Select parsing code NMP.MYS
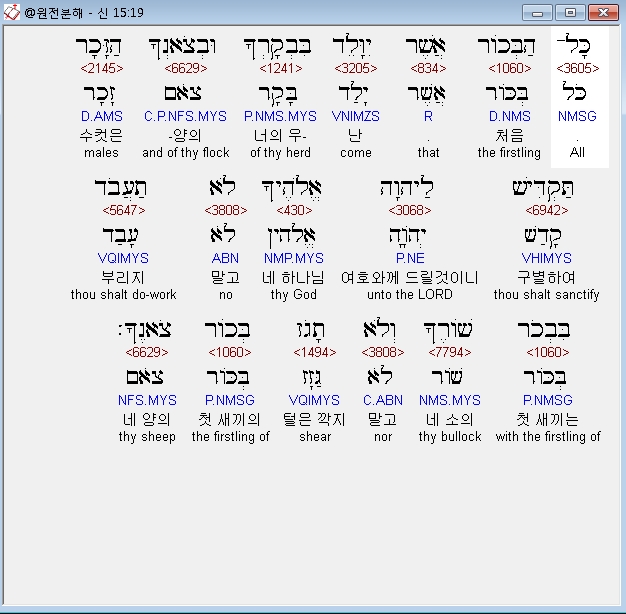The height and width of the screenshot is (614, 626). [x=294, y=258]
